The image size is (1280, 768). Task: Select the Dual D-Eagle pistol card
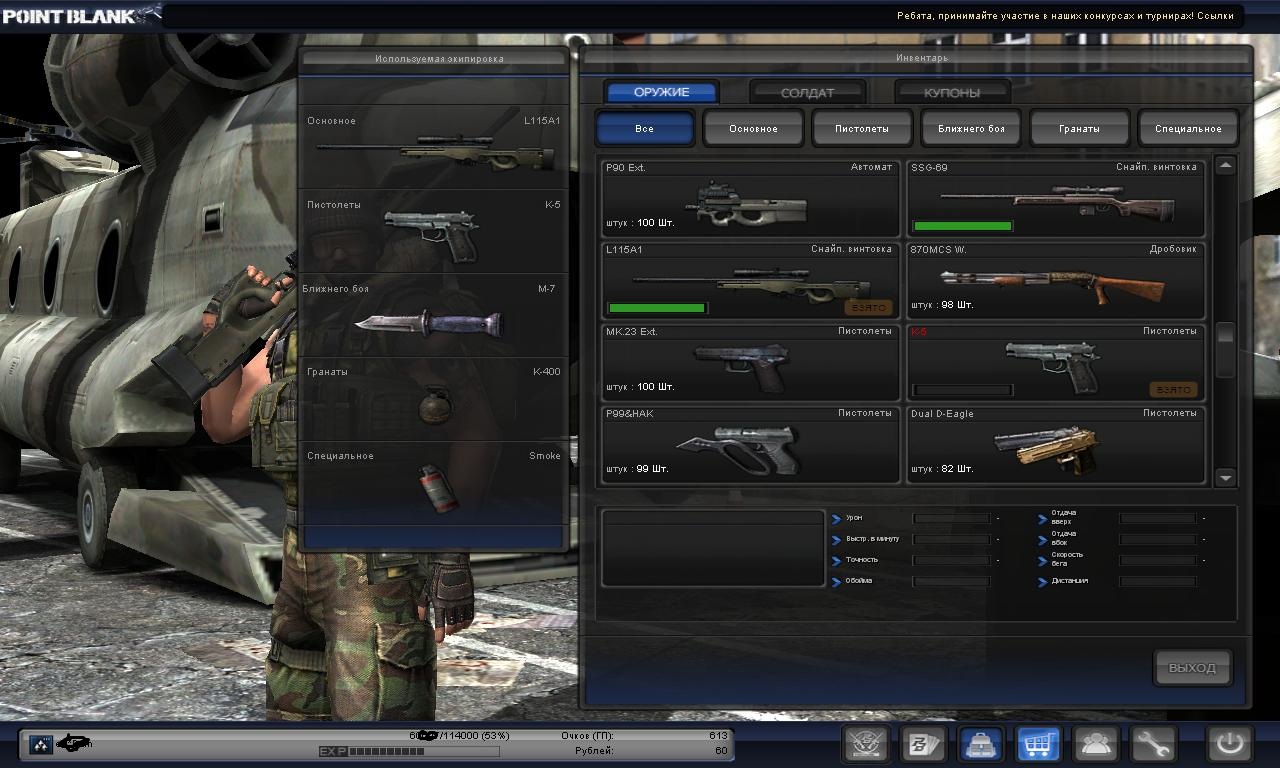(x=1056, y=444)
